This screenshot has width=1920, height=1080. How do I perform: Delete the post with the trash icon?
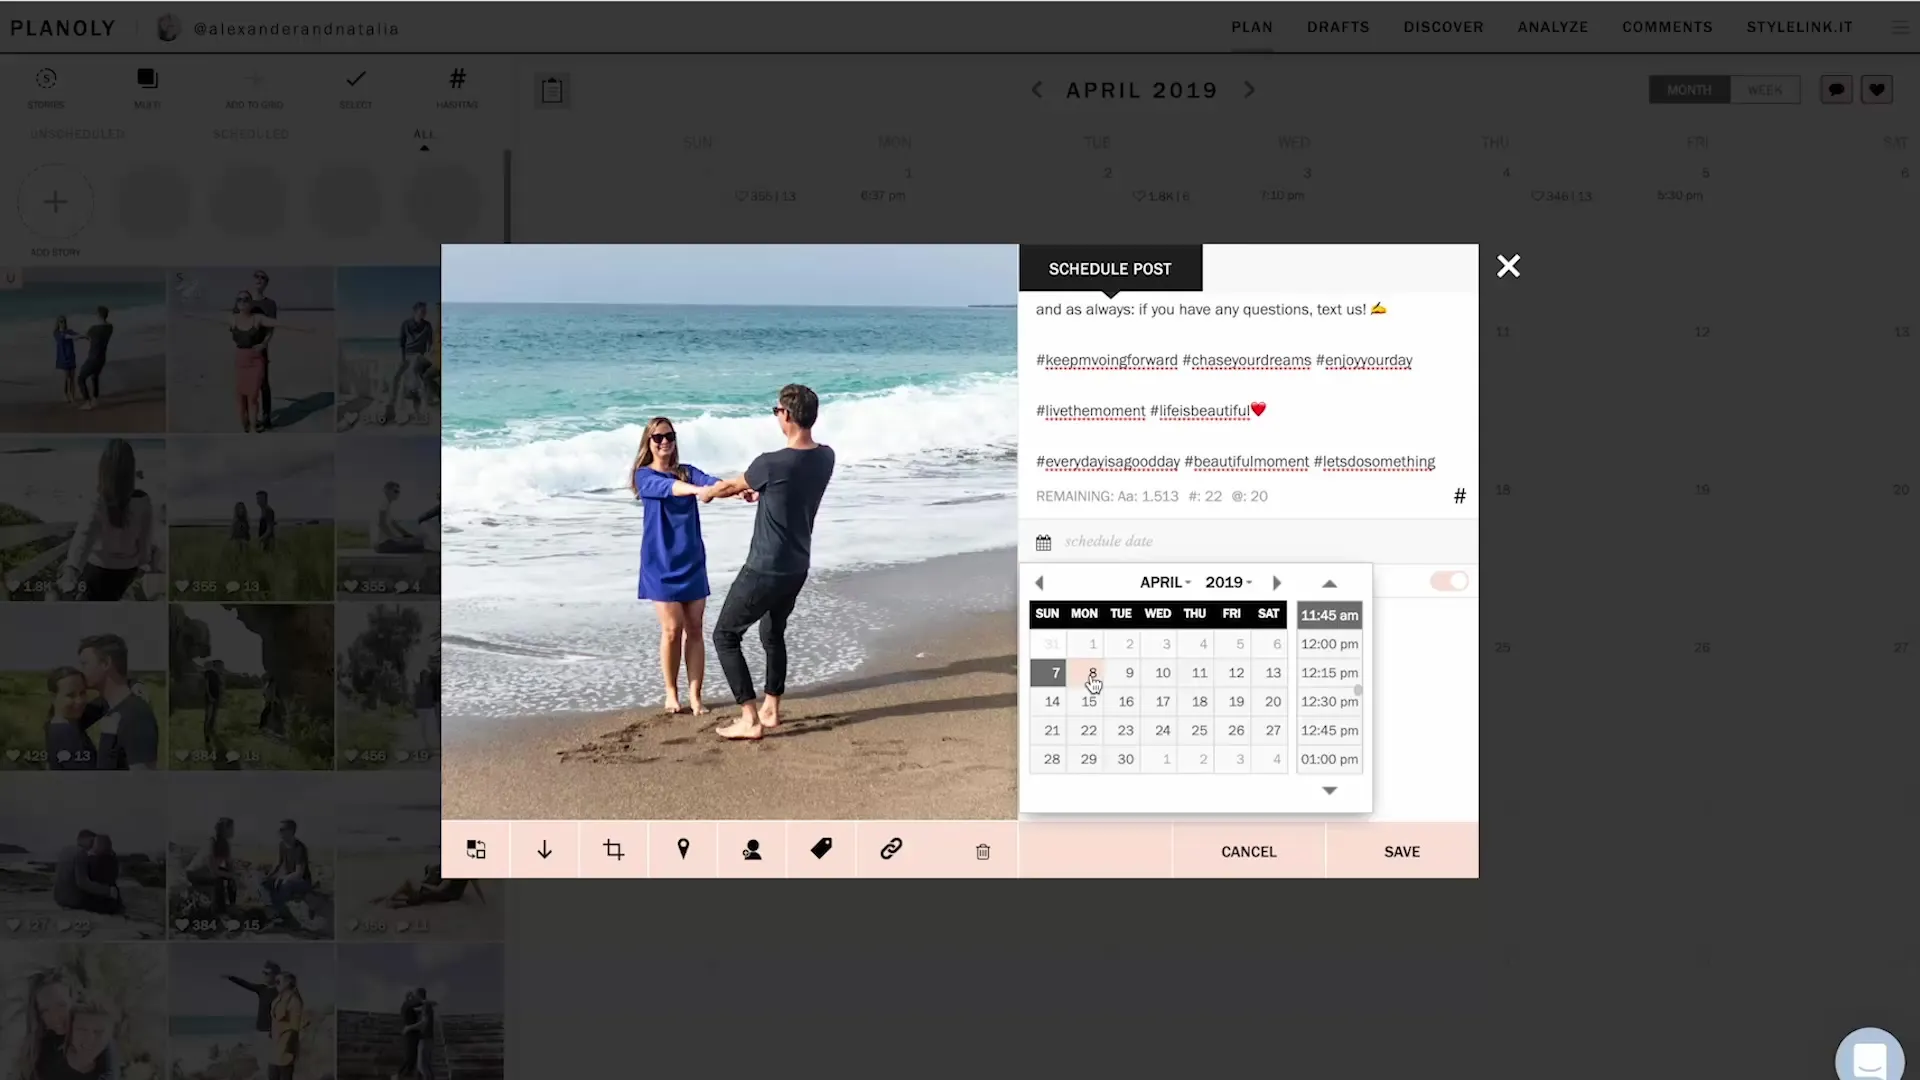click(x=983, y=852)
